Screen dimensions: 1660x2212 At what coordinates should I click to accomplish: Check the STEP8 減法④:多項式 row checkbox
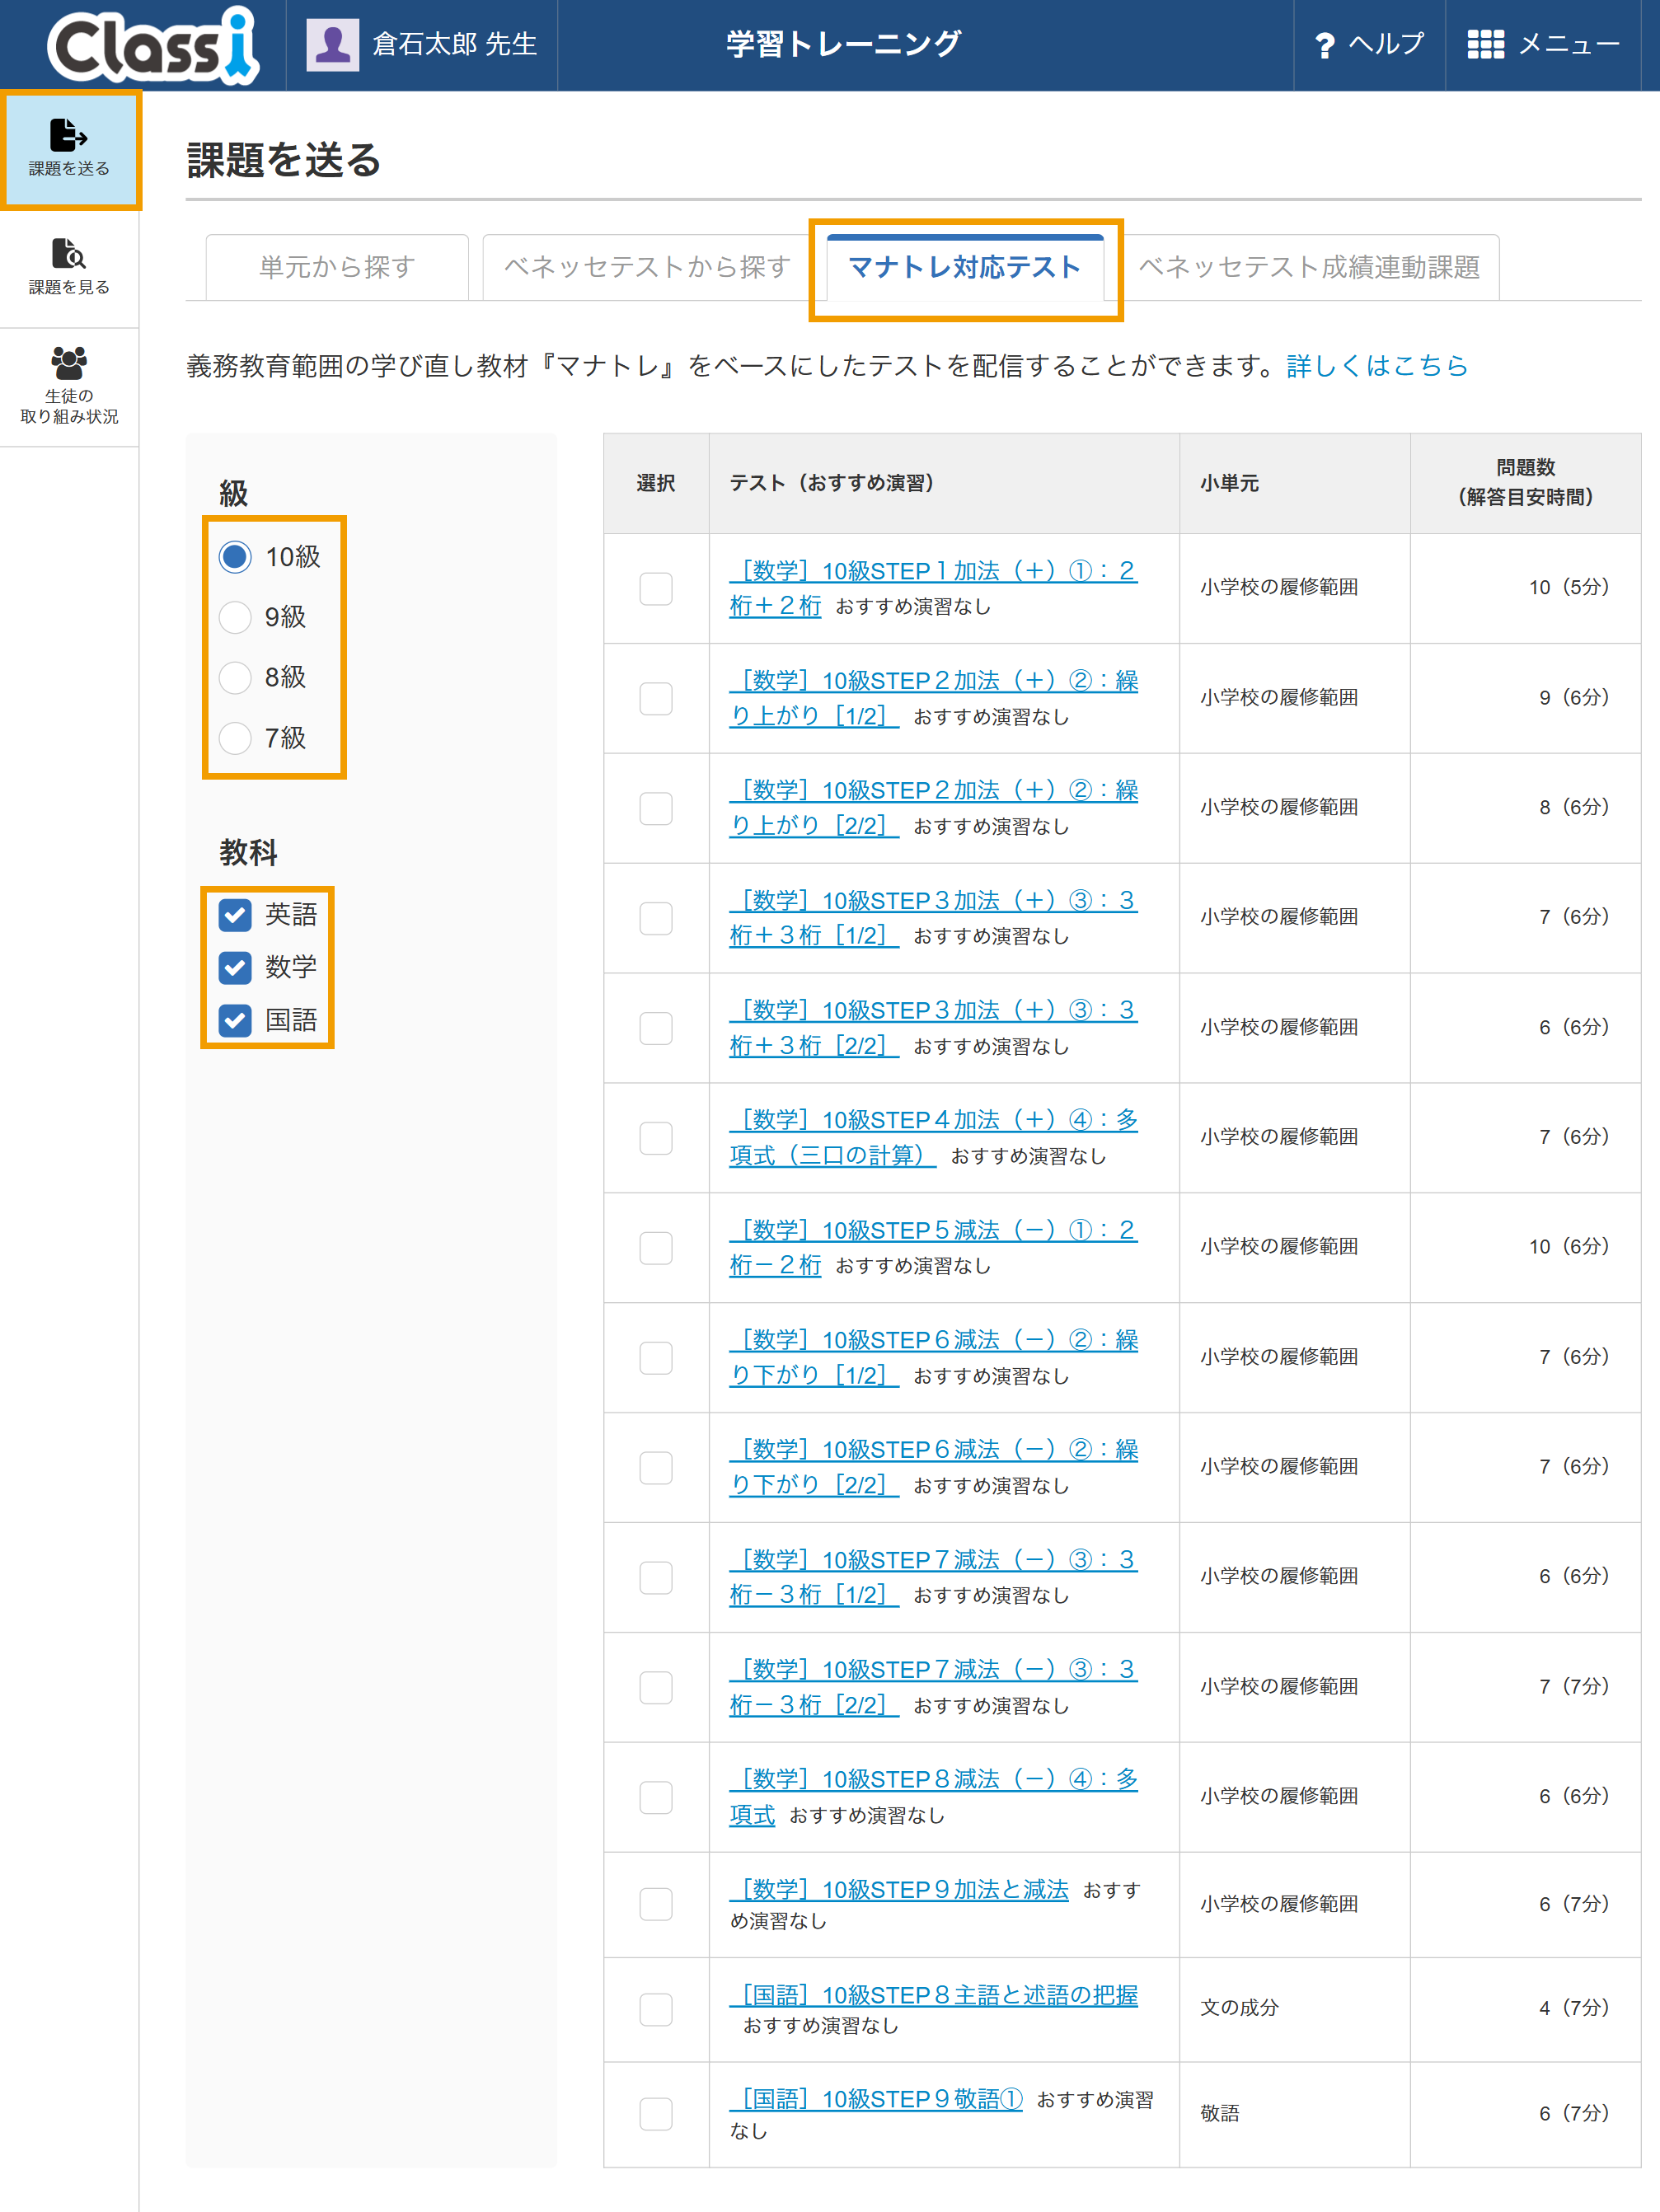tap(656, 1798)
